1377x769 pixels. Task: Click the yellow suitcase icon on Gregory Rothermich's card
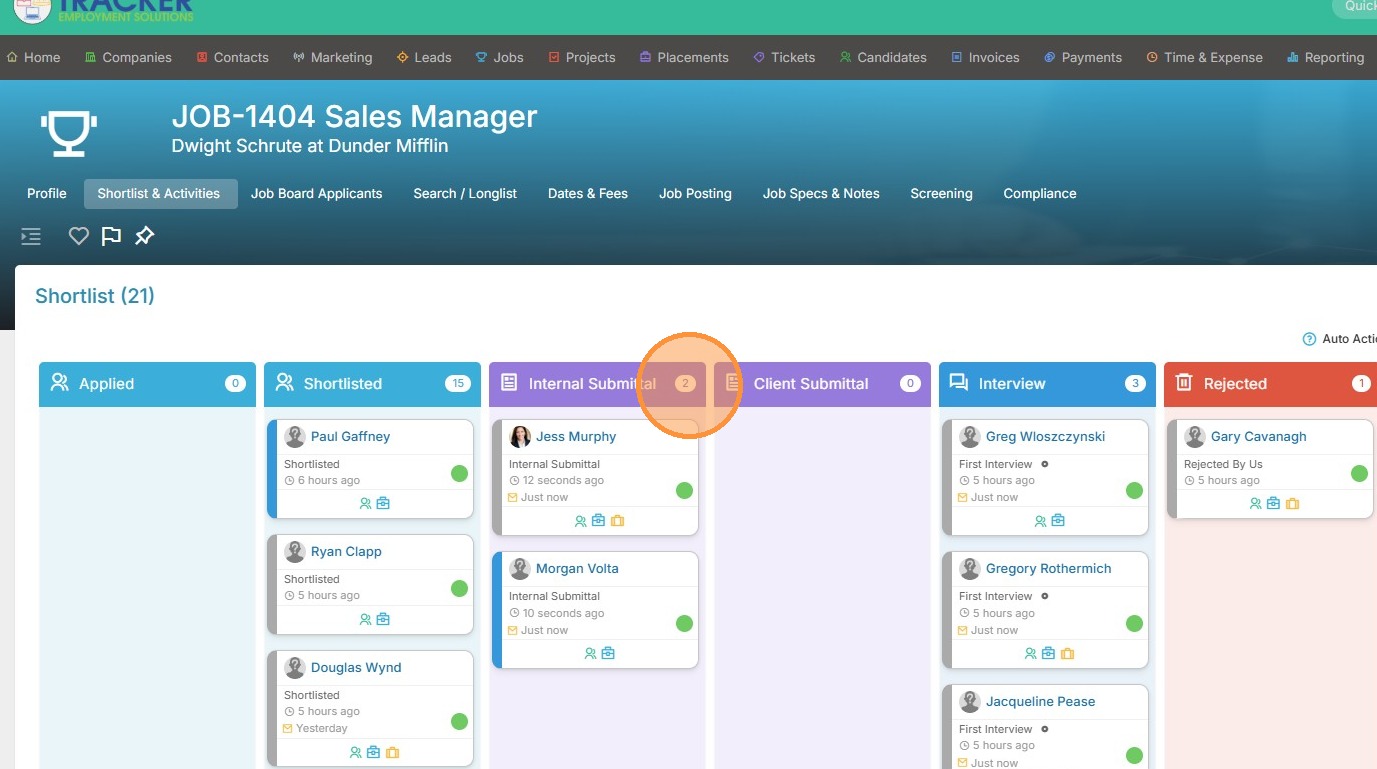(x=1067, y=653)
